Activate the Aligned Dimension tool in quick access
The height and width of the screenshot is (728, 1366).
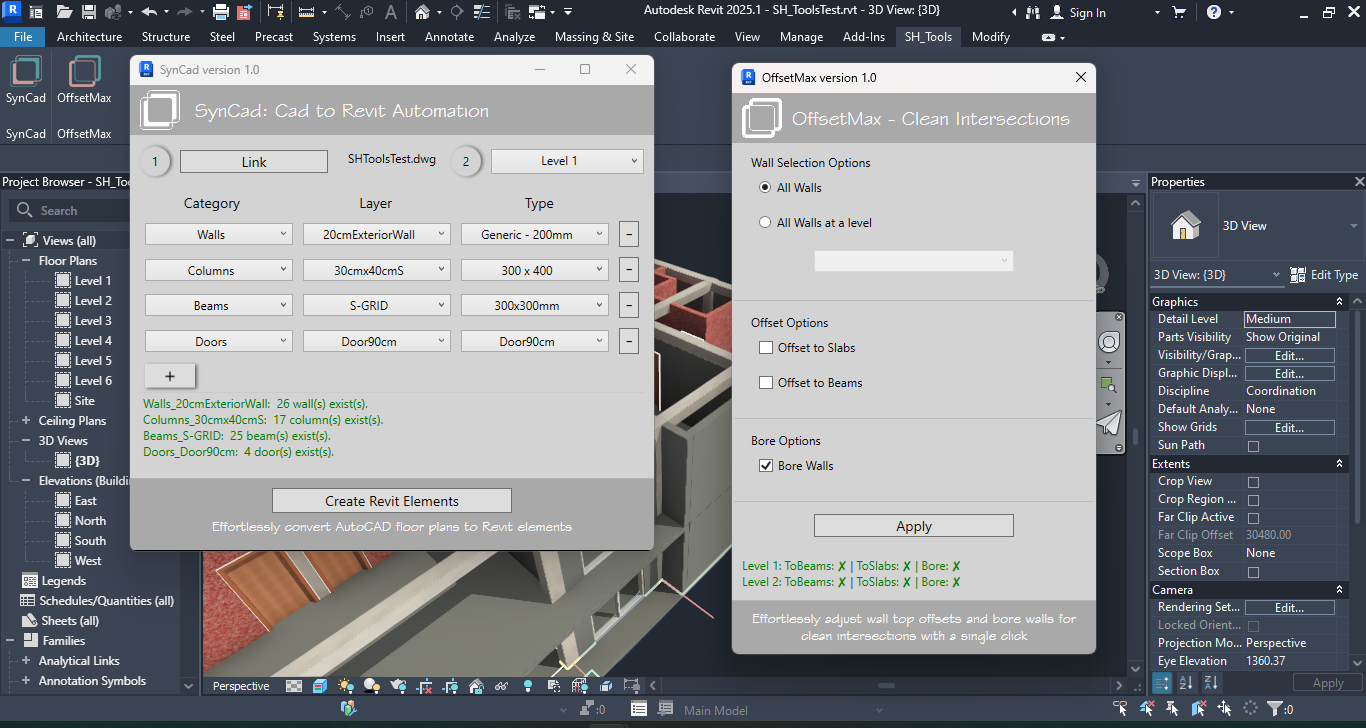coord(343,12)
